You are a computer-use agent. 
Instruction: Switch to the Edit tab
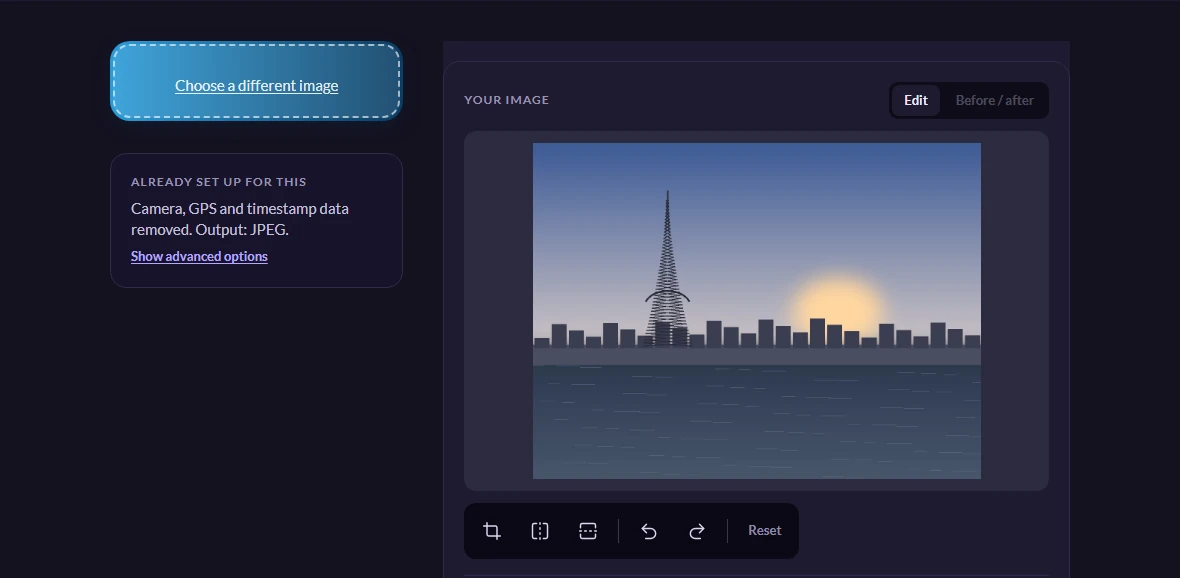pyautogui.click(x=916, y=100)
